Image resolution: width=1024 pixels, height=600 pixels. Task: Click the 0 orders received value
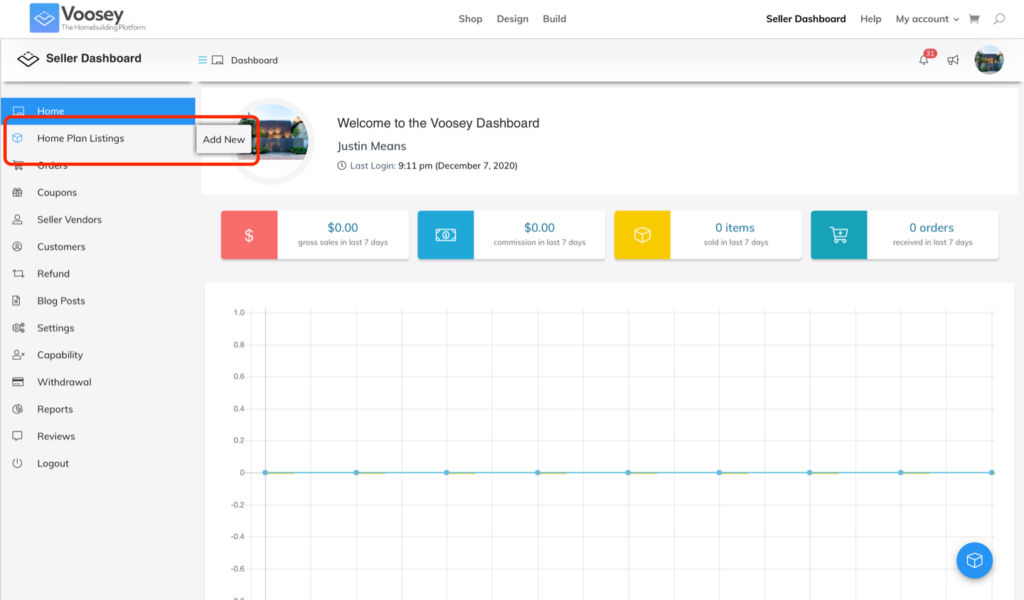tap(931, 227)
